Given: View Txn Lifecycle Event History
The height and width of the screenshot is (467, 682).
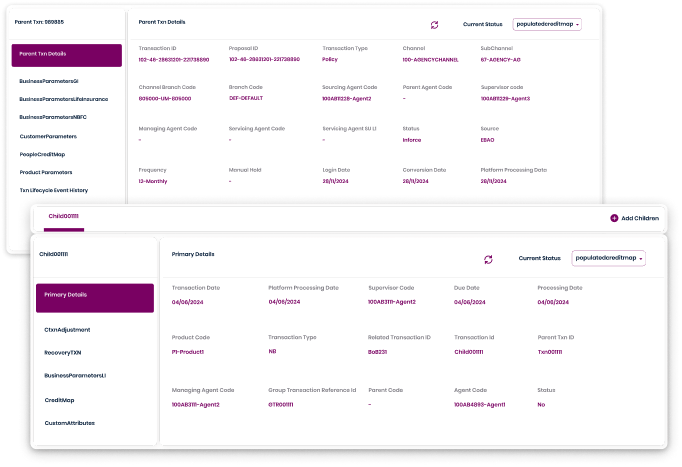Looking at the screenshot, I should (x=54, y=190).
